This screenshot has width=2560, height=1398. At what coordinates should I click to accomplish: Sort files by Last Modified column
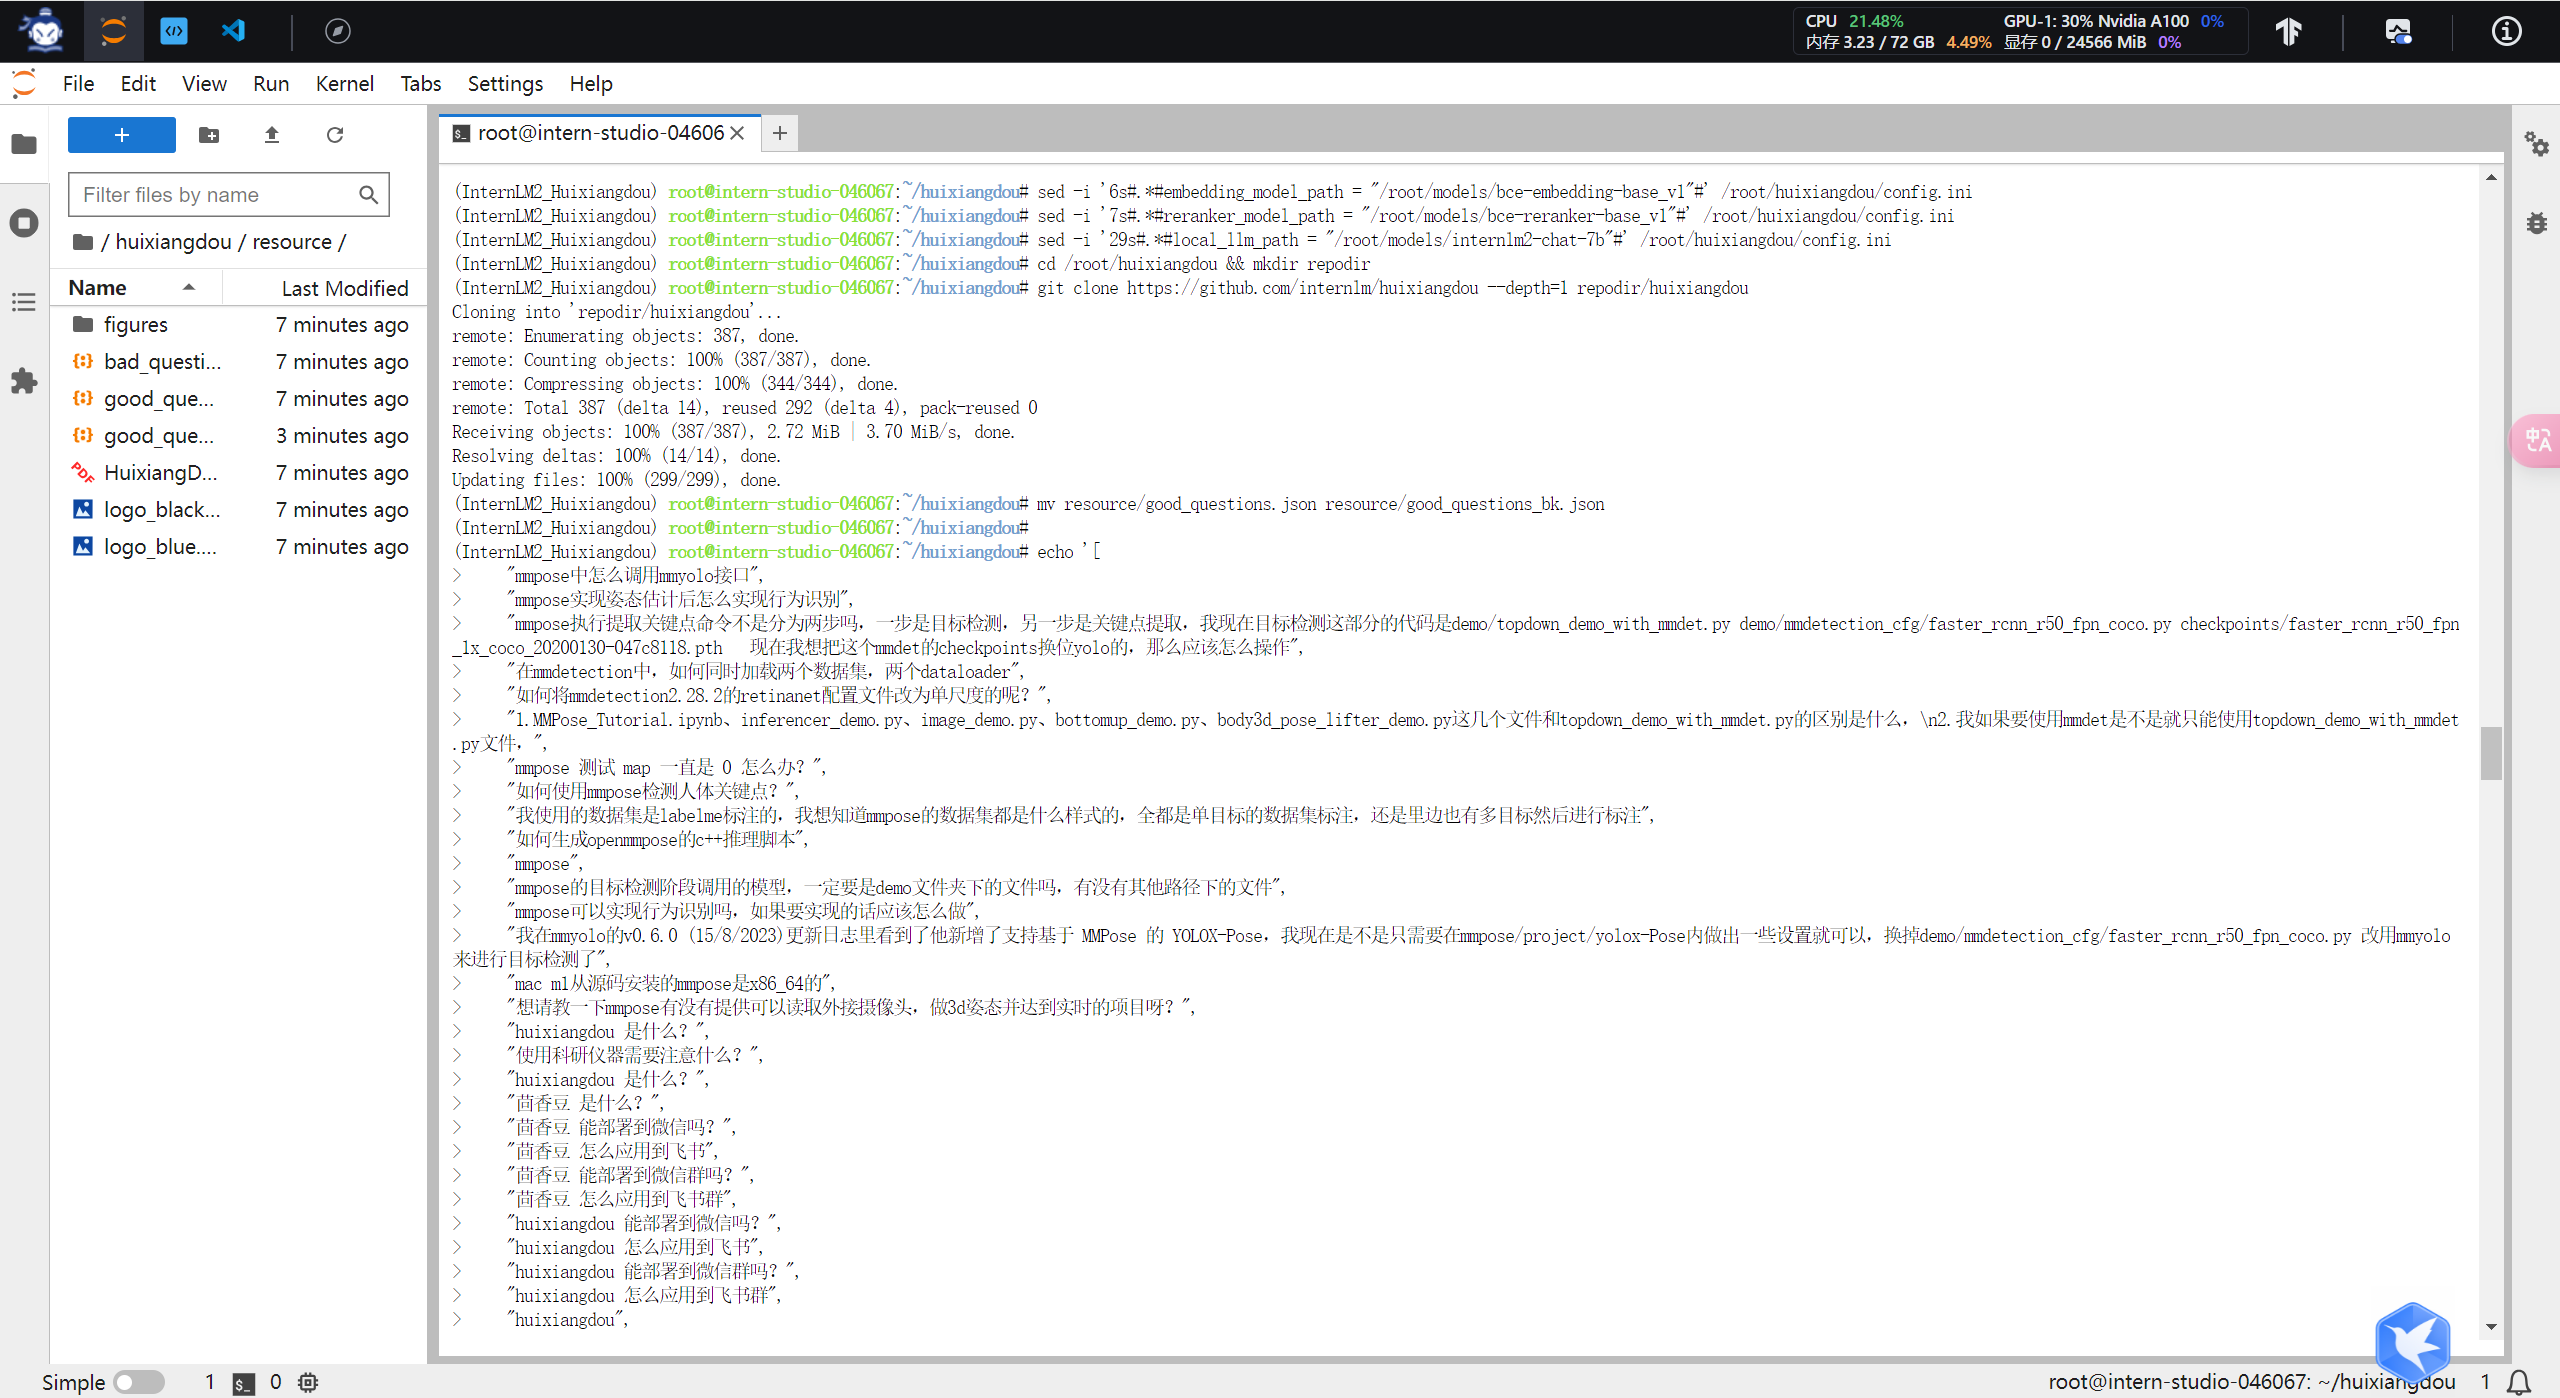tap(344, 288)
